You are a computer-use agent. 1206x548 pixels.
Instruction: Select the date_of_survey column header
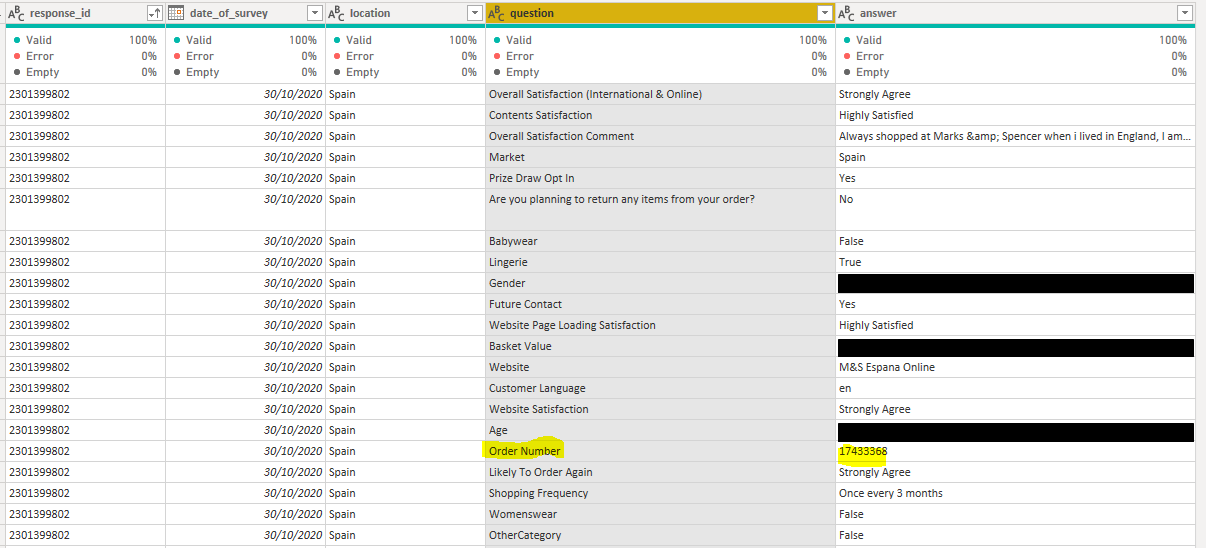pos(245,13)
